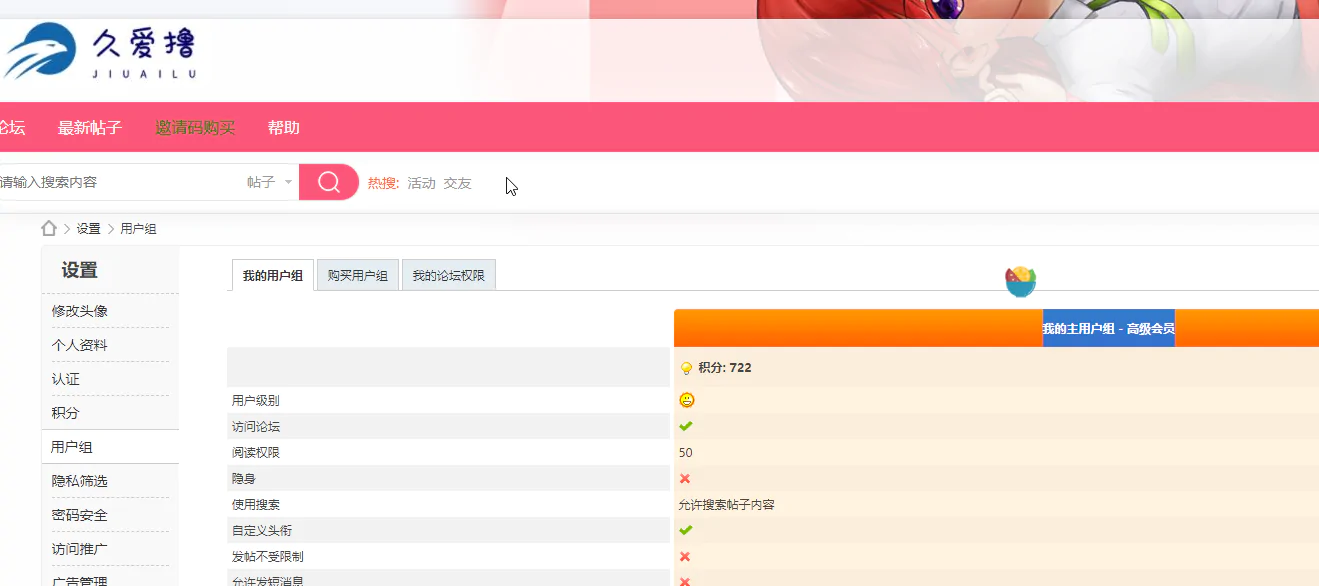Click 用户组 in the breadcrumb

click(138, 229)
